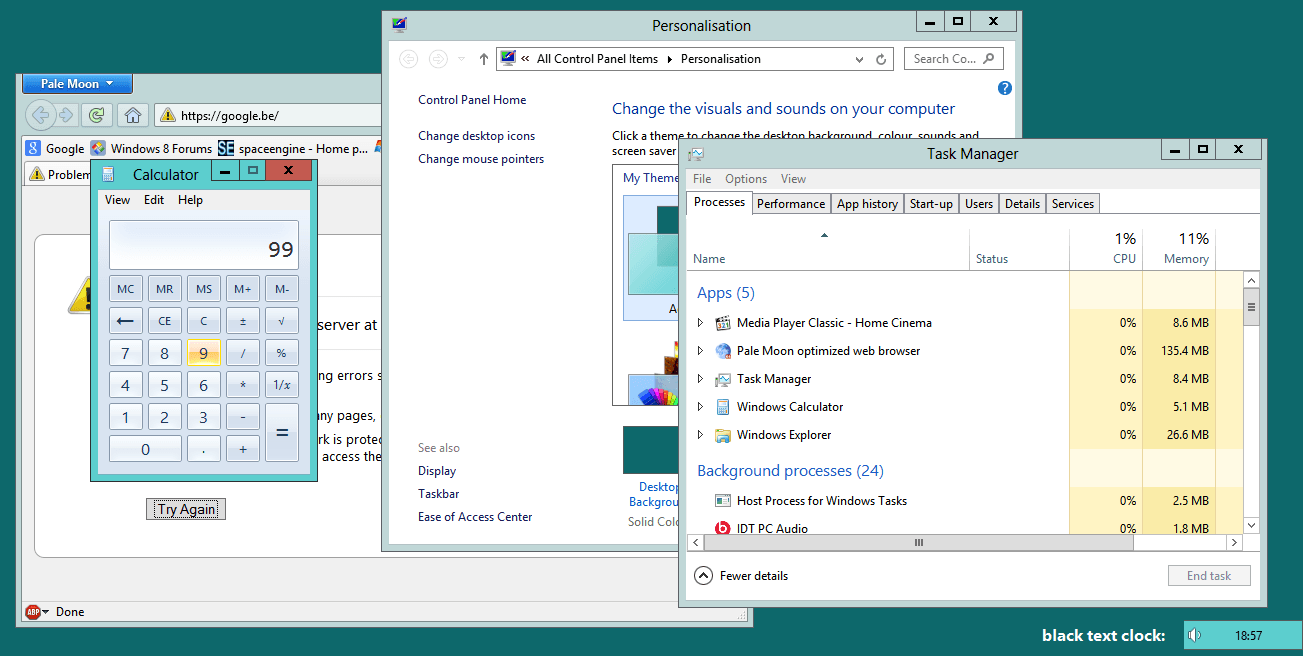Expand the Pale Moon optimized web browser row

[700, 351]
